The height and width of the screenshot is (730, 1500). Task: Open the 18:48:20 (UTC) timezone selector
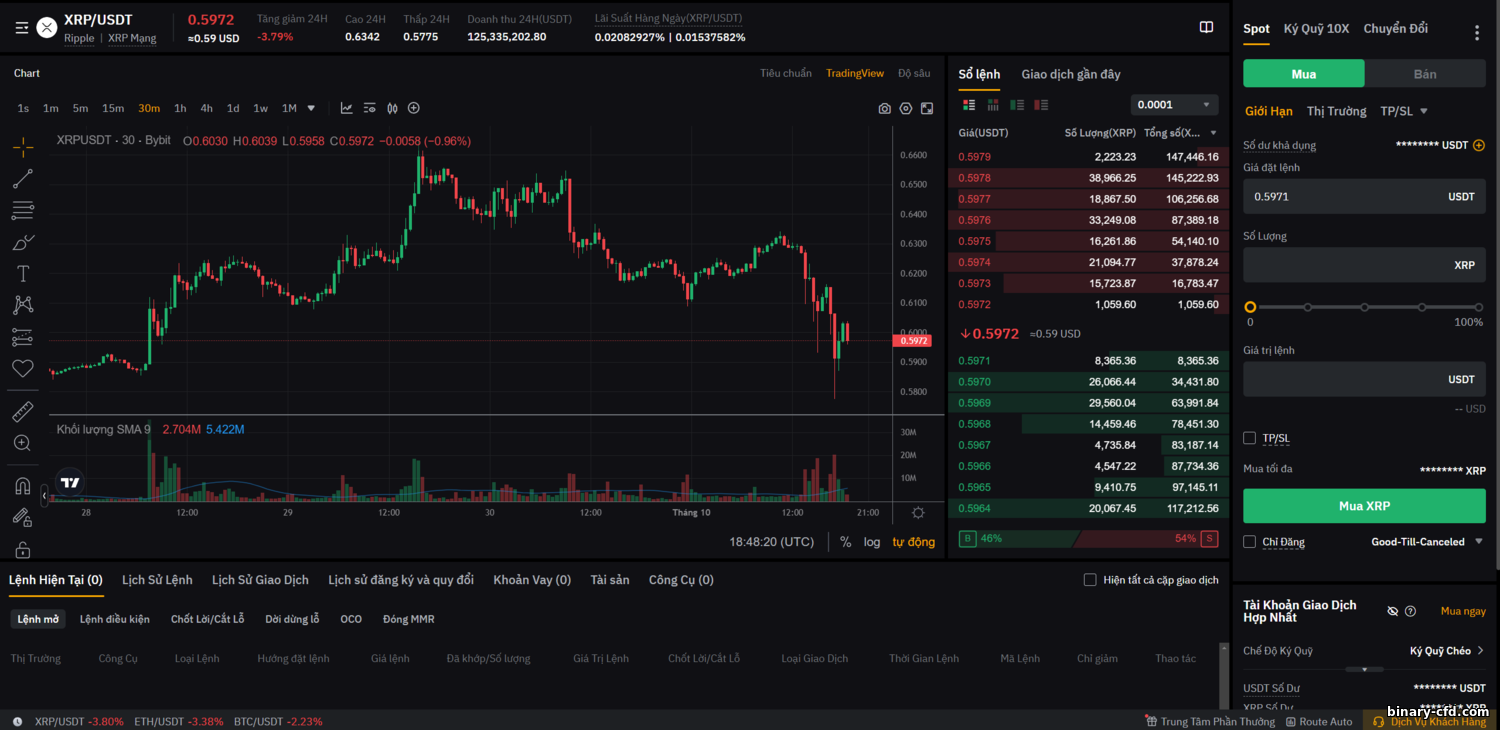pos(772,542)
